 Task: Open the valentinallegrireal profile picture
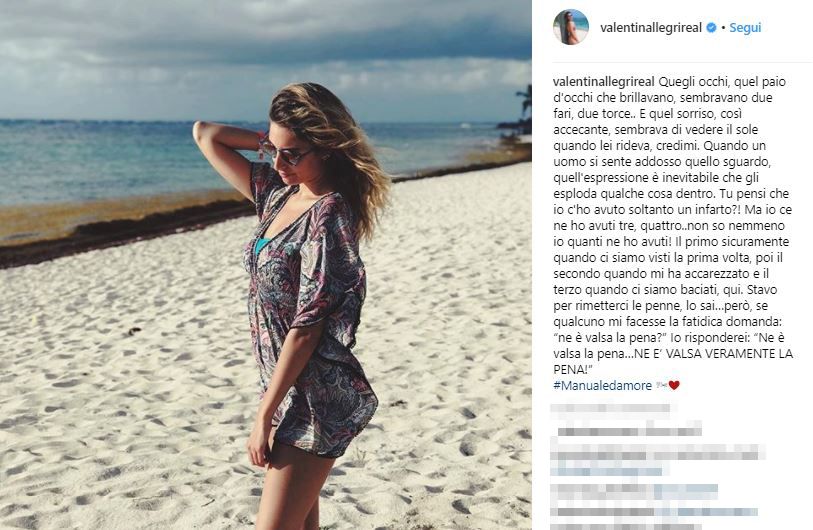[571, 27]
